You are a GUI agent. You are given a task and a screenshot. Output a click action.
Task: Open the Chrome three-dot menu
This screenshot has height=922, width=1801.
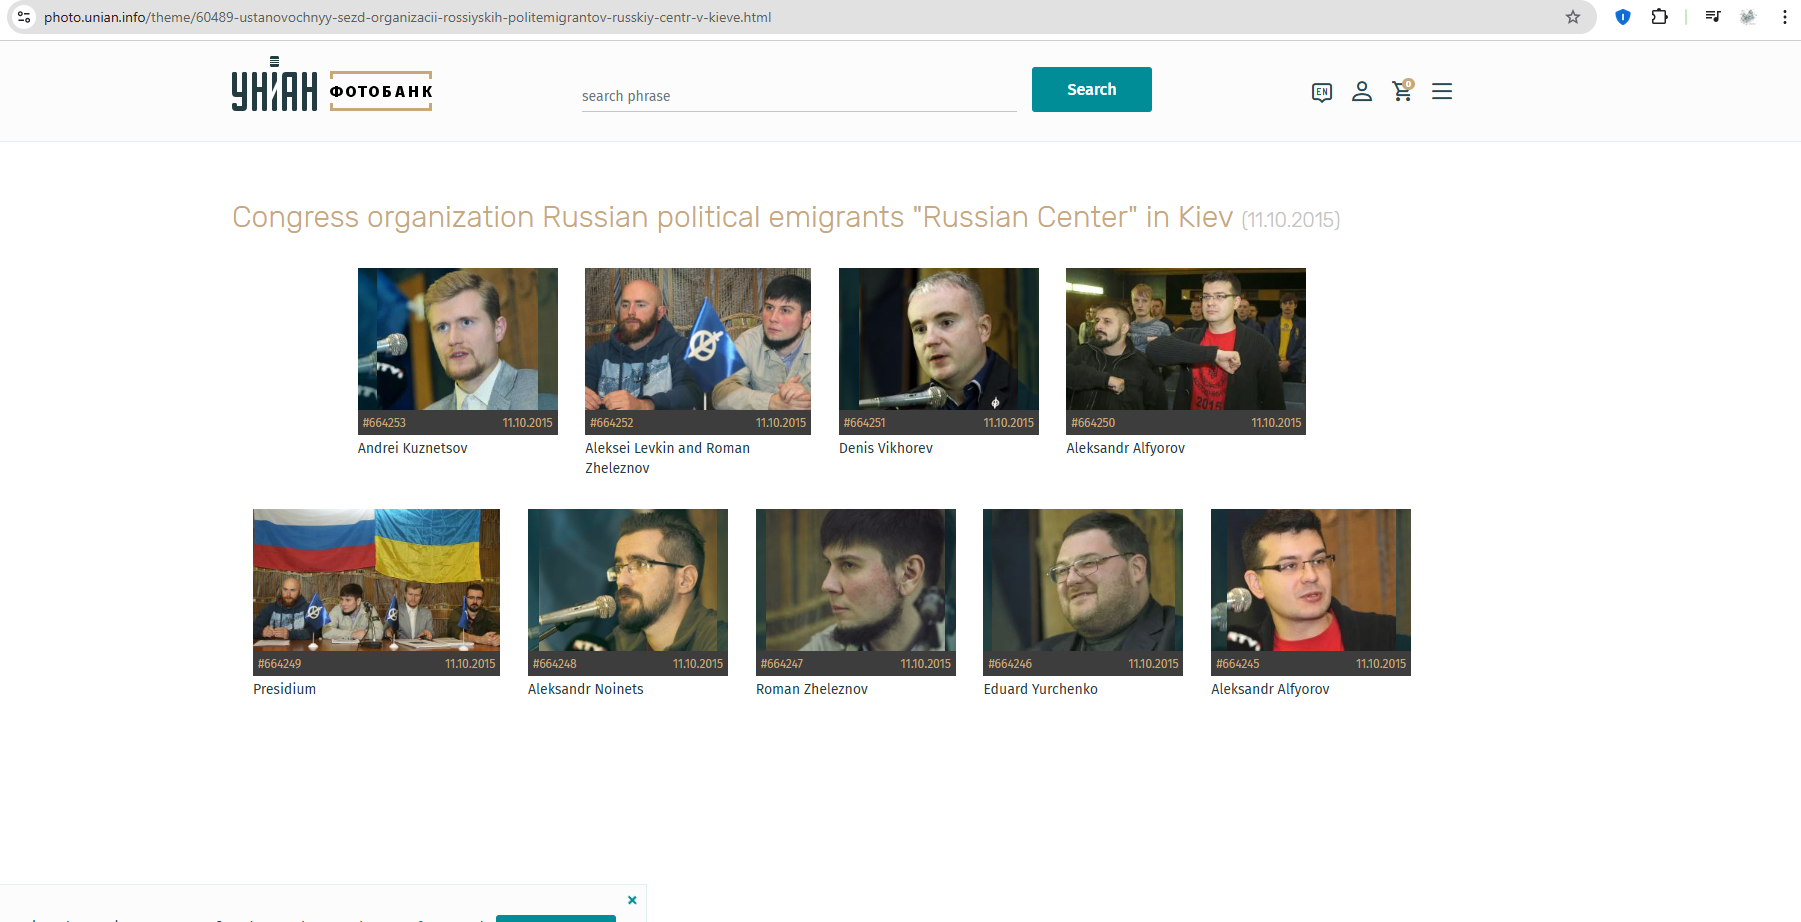pyautogui.click(x=1785, y=17)
